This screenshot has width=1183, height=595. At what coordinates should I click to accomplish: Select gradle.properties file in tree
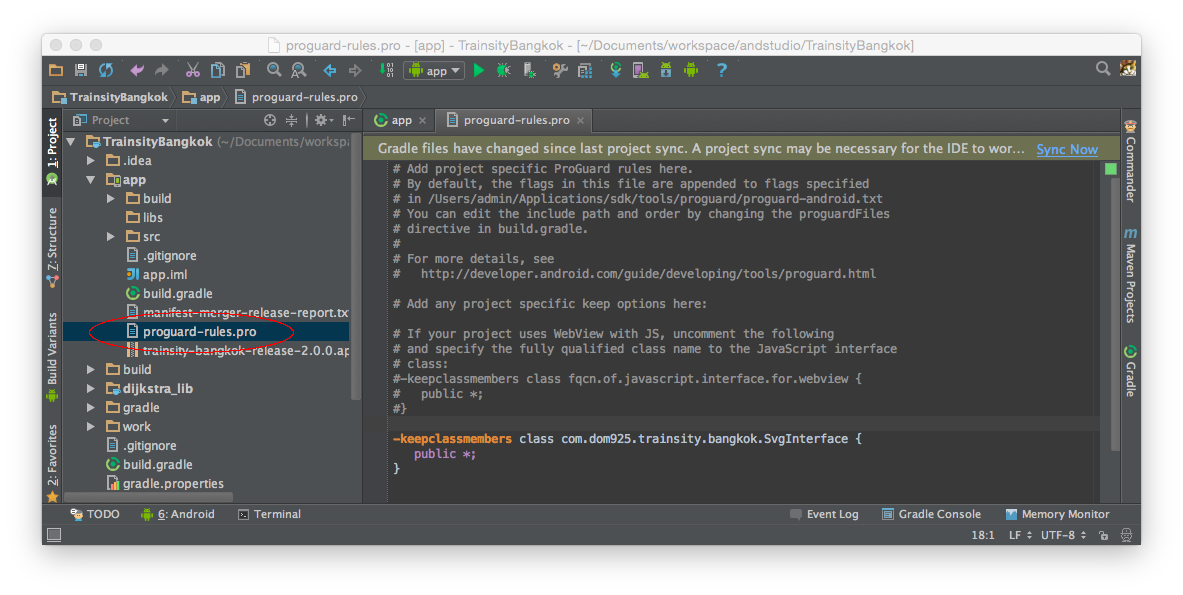pyautogui.click(x=165, y=484)
